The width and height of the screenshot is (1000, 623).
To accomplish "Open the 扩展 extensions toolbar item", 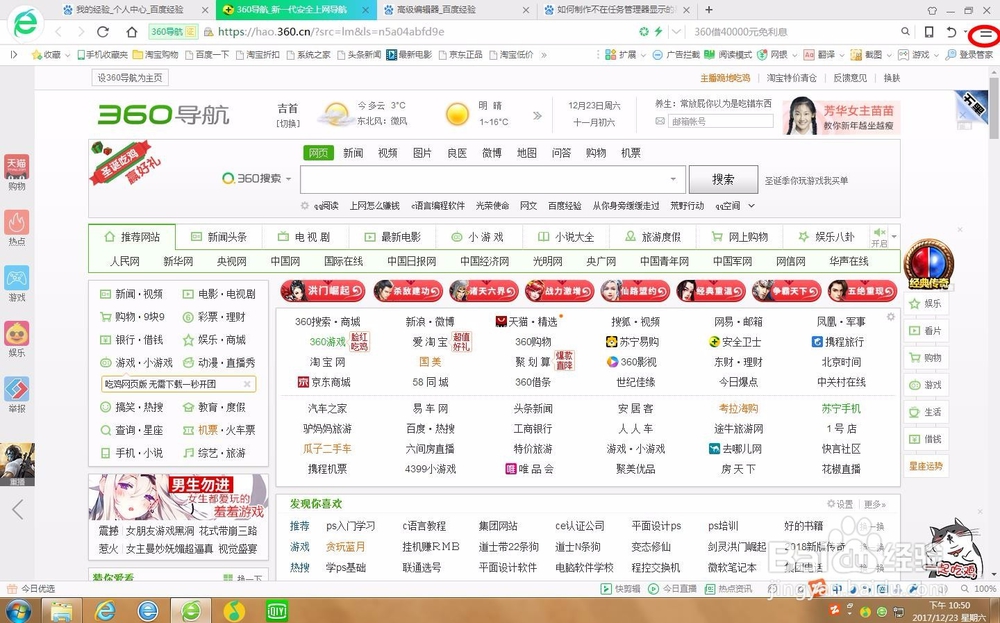I will [621, 55].
